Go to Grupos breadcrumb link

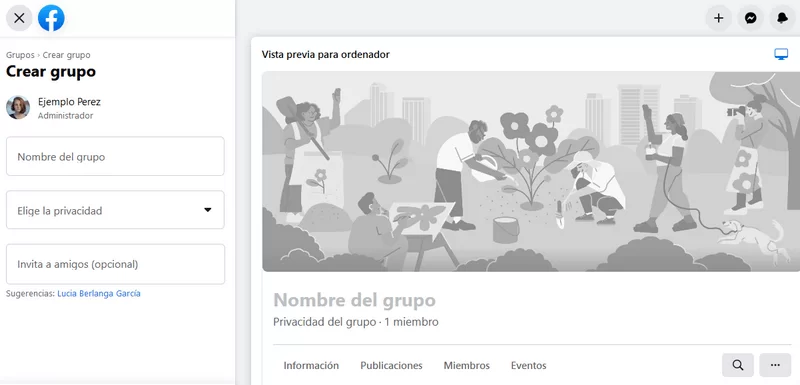(20, 55)
